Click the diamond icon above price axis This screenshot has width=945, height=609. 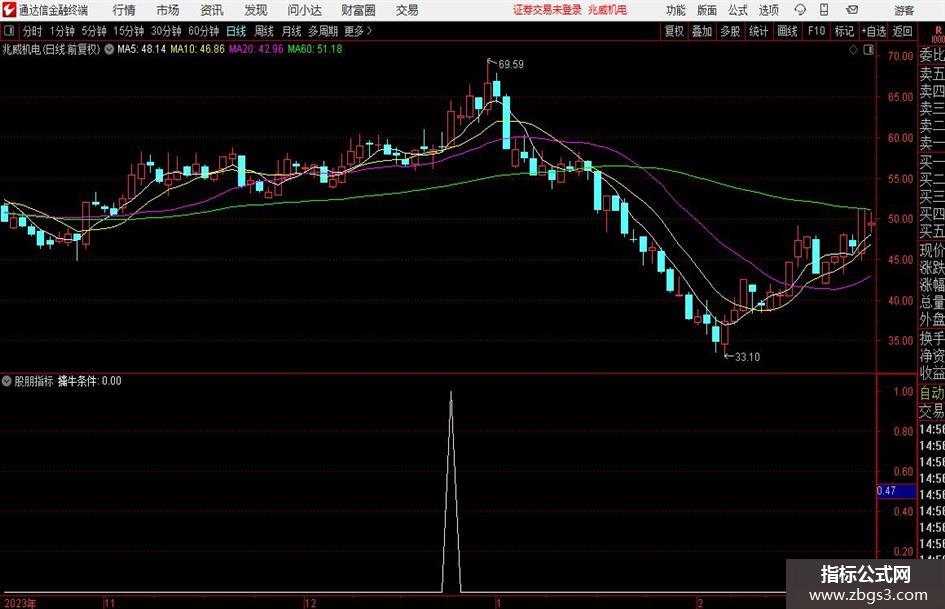coord(853,50)
